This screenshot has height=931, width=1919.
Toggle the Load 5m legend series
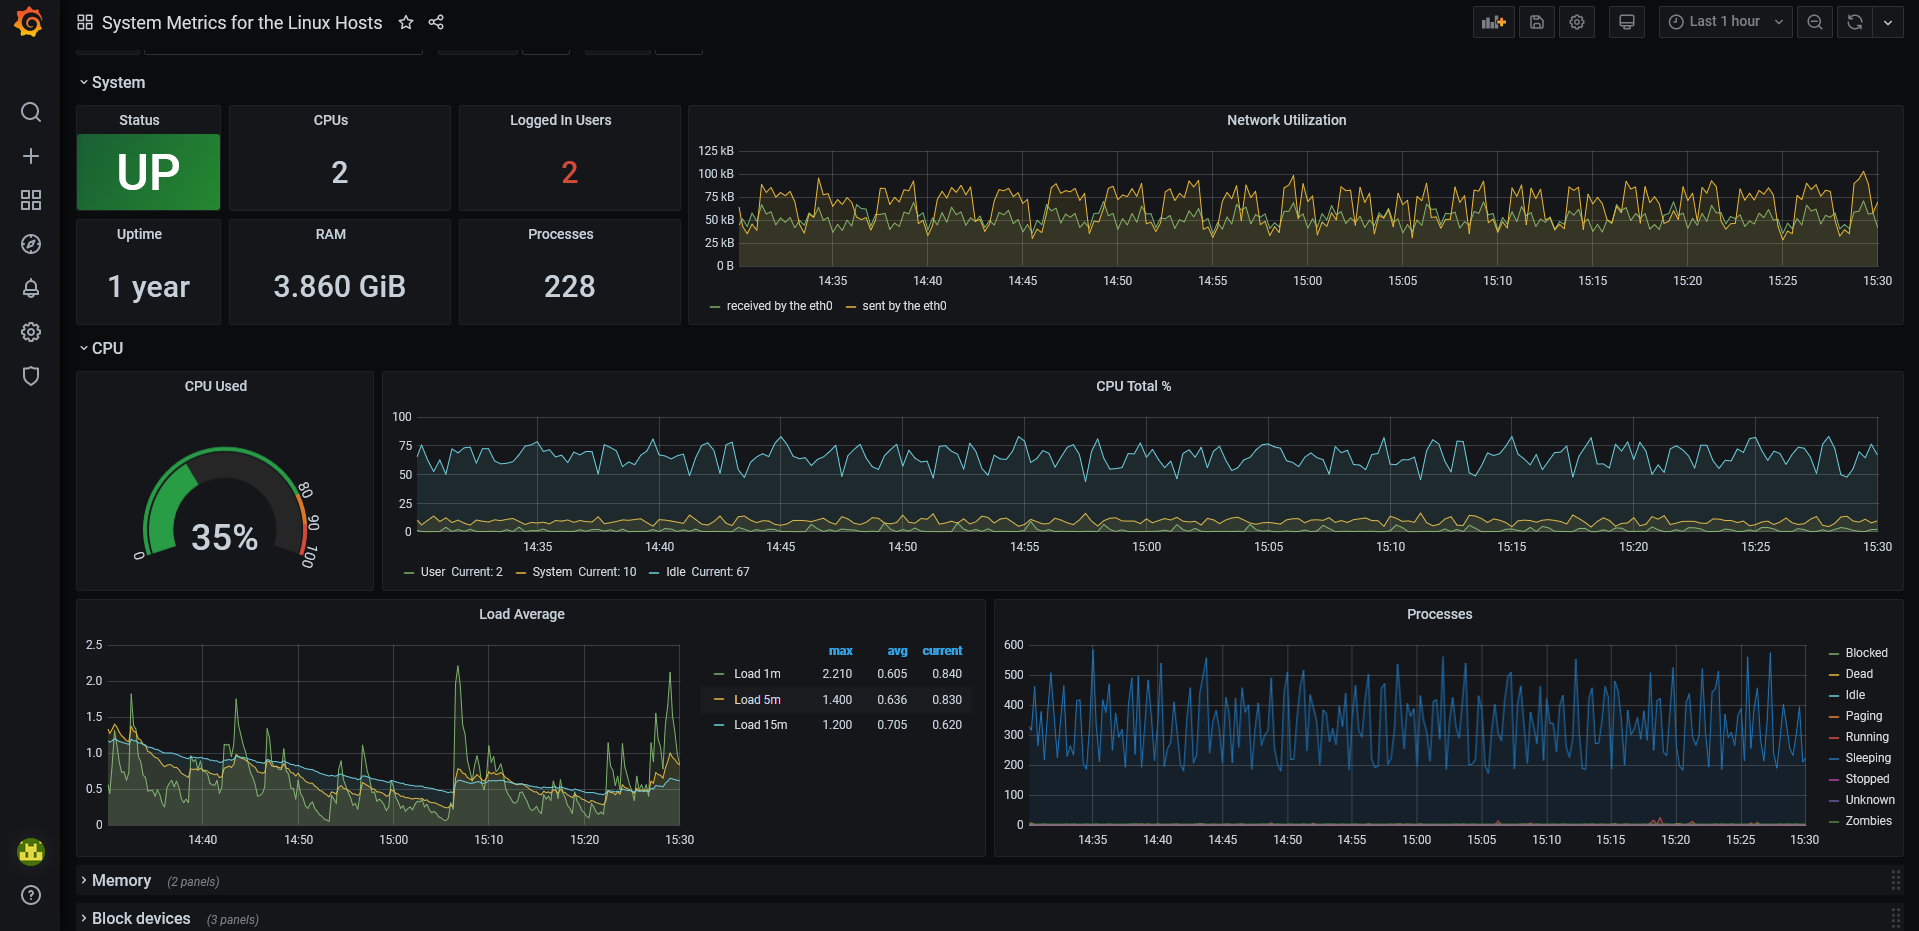pos(756,700)
